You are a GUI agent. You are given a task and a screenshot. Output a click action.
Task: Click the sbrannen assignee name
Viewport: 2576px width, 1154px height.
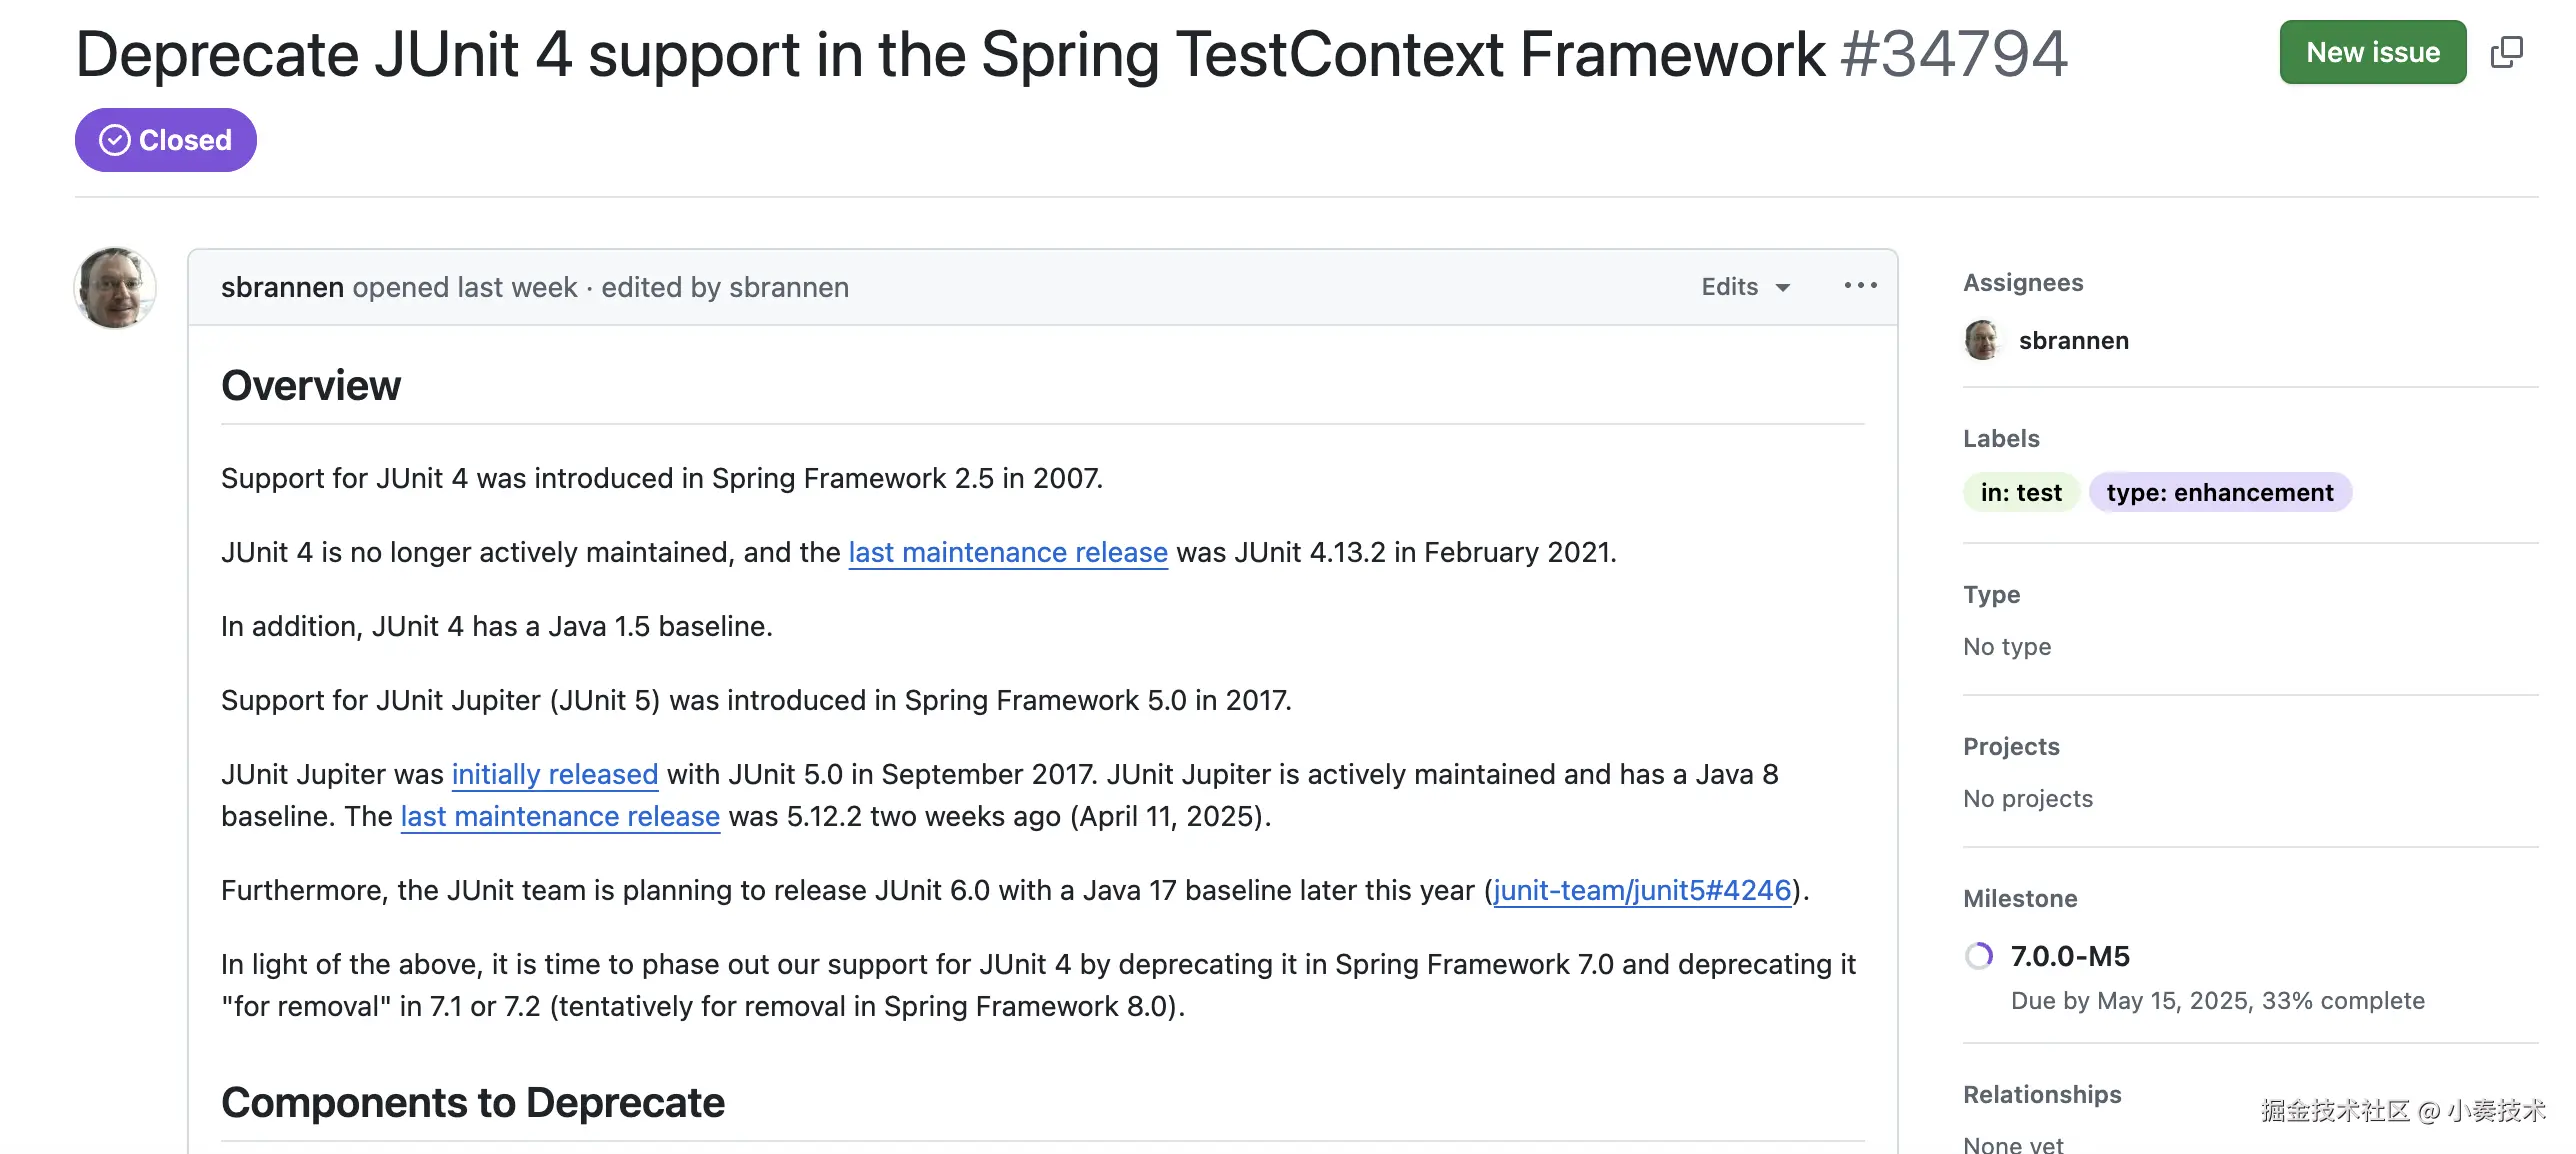2073,340
